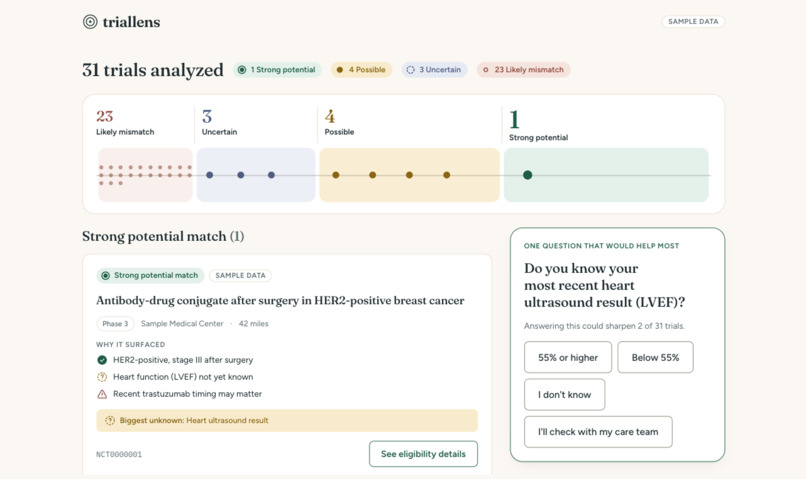
Task: Click the 31 trials analyzed heading
Action: (x=153, y=70)
